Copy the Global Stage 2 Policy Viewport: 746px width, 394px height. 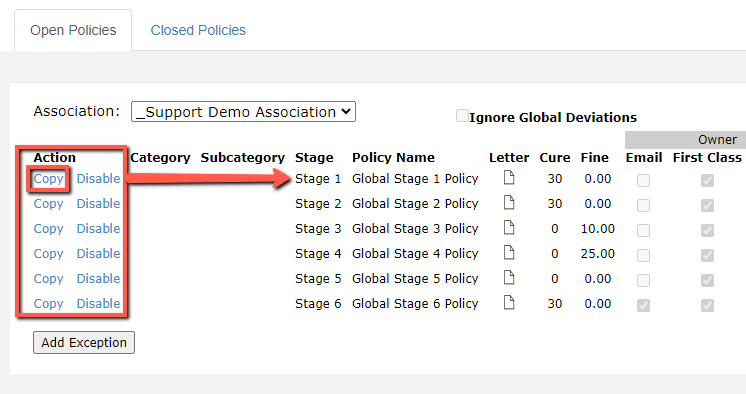click(49, 204)
